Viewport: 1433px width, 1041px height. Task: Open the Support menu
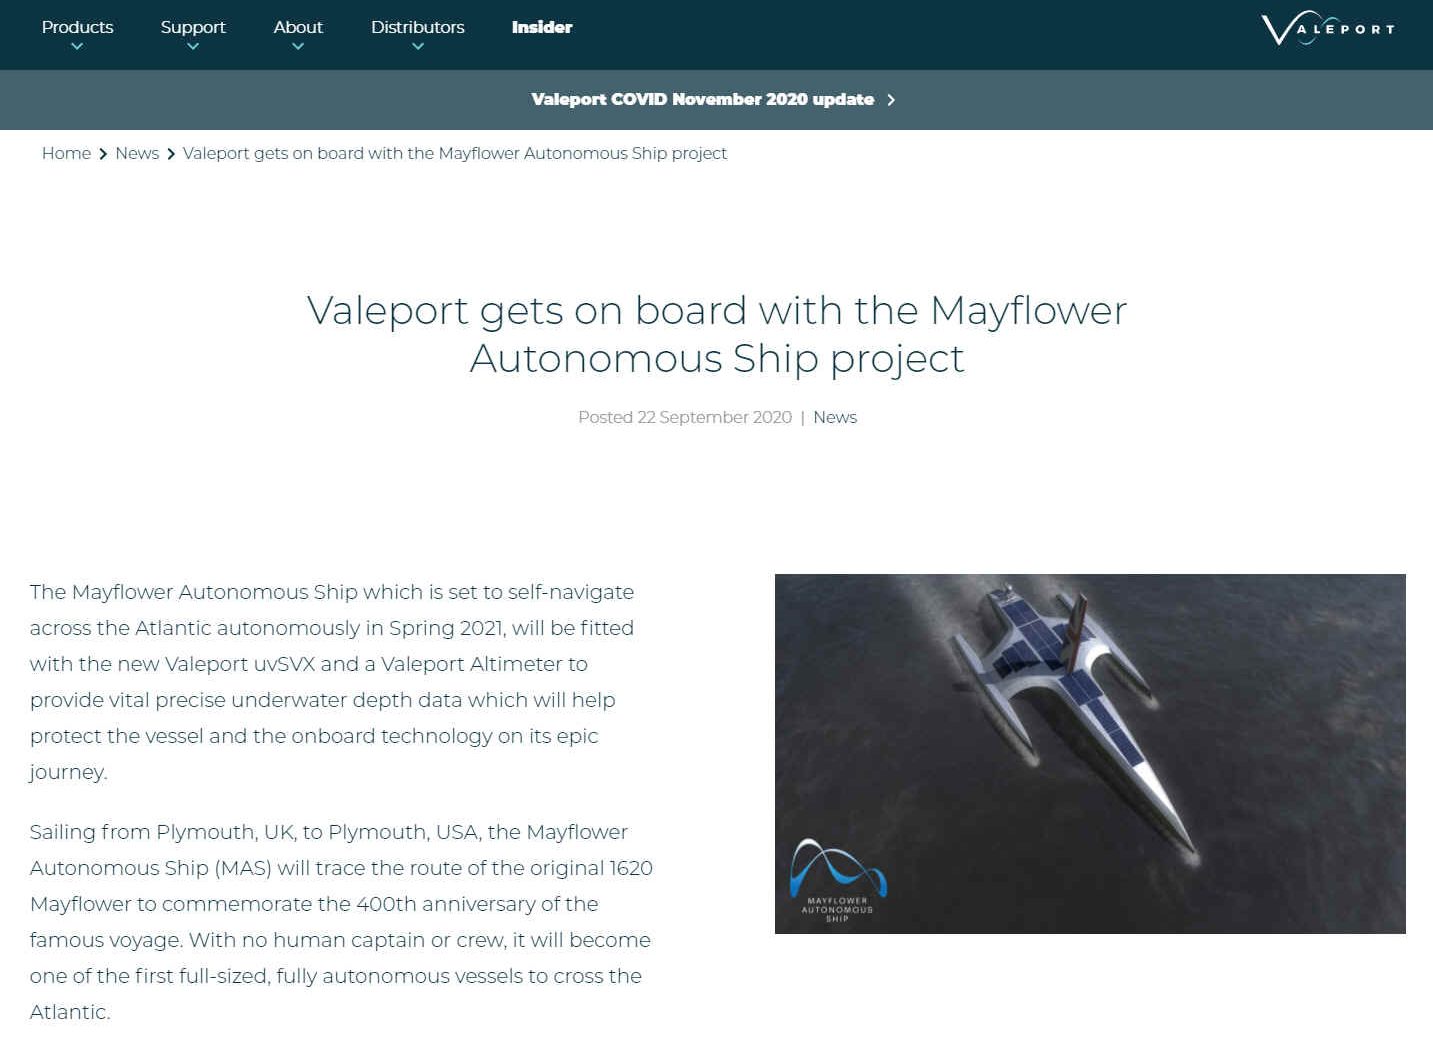(x=193, y=27)
